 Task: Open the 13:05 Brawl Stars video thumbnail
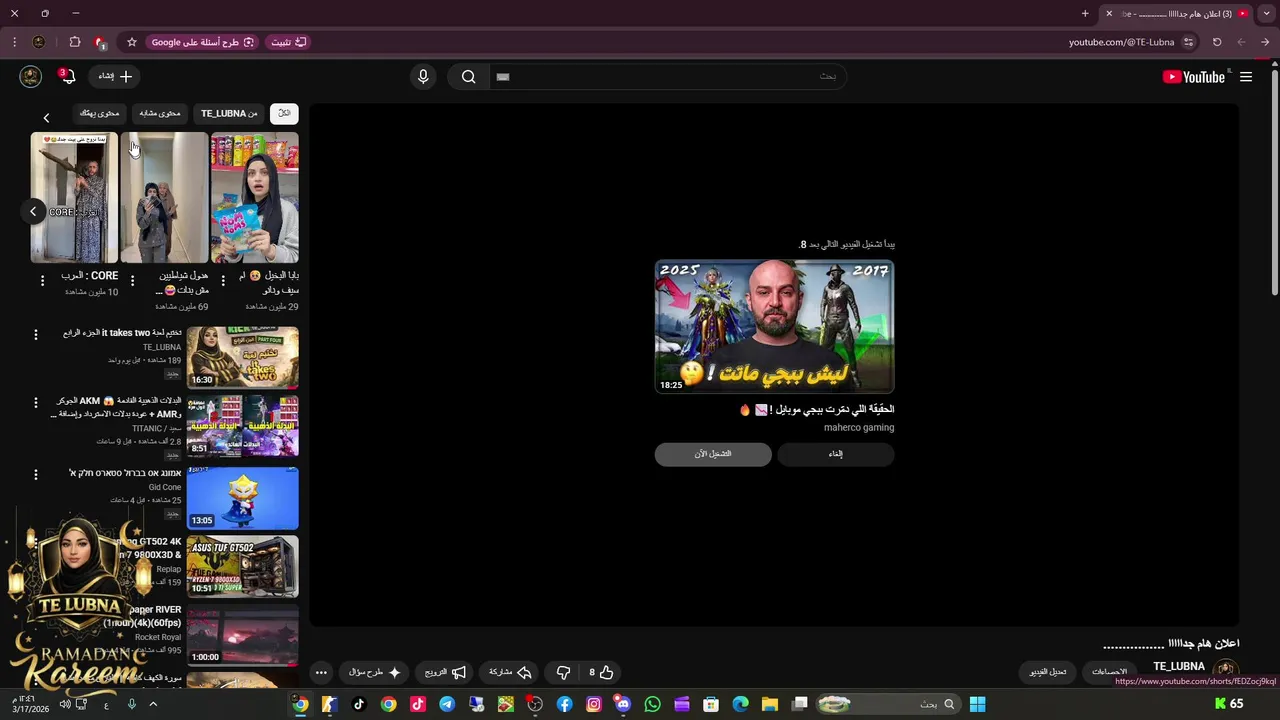[242, 498]
